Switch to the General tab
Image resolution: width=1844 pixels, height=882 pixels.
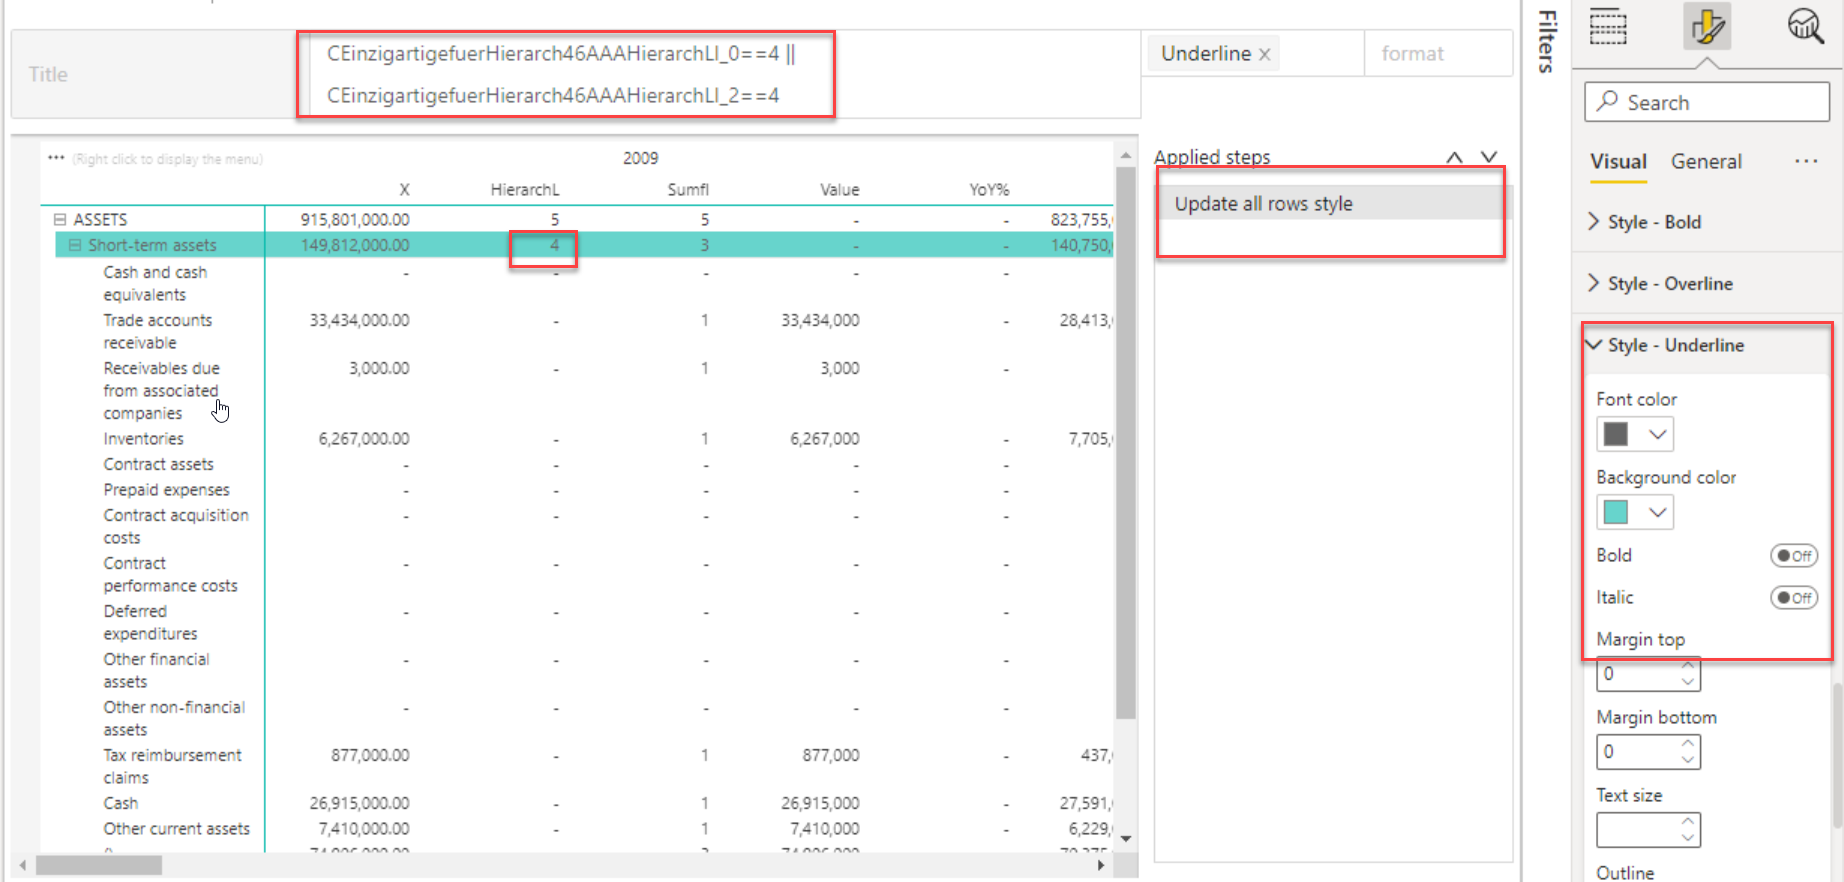point(1706,162)
